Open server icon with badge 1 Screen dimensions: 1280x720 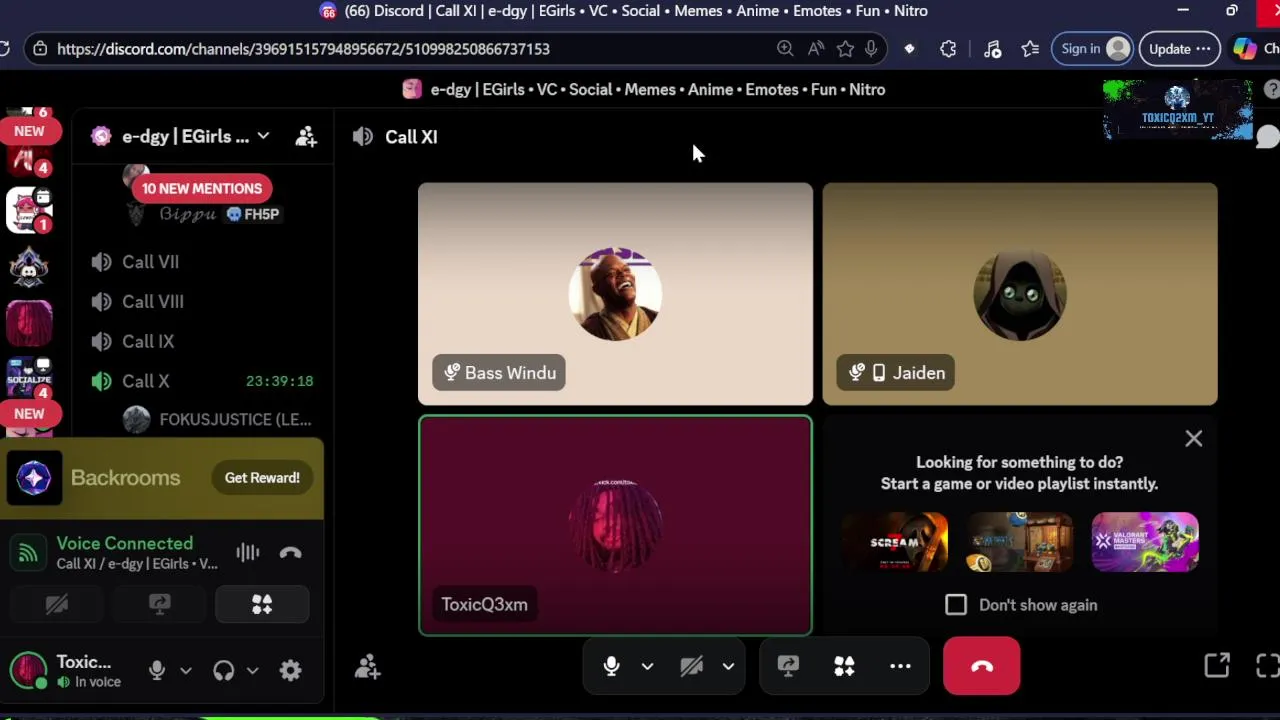pos(29,211)
